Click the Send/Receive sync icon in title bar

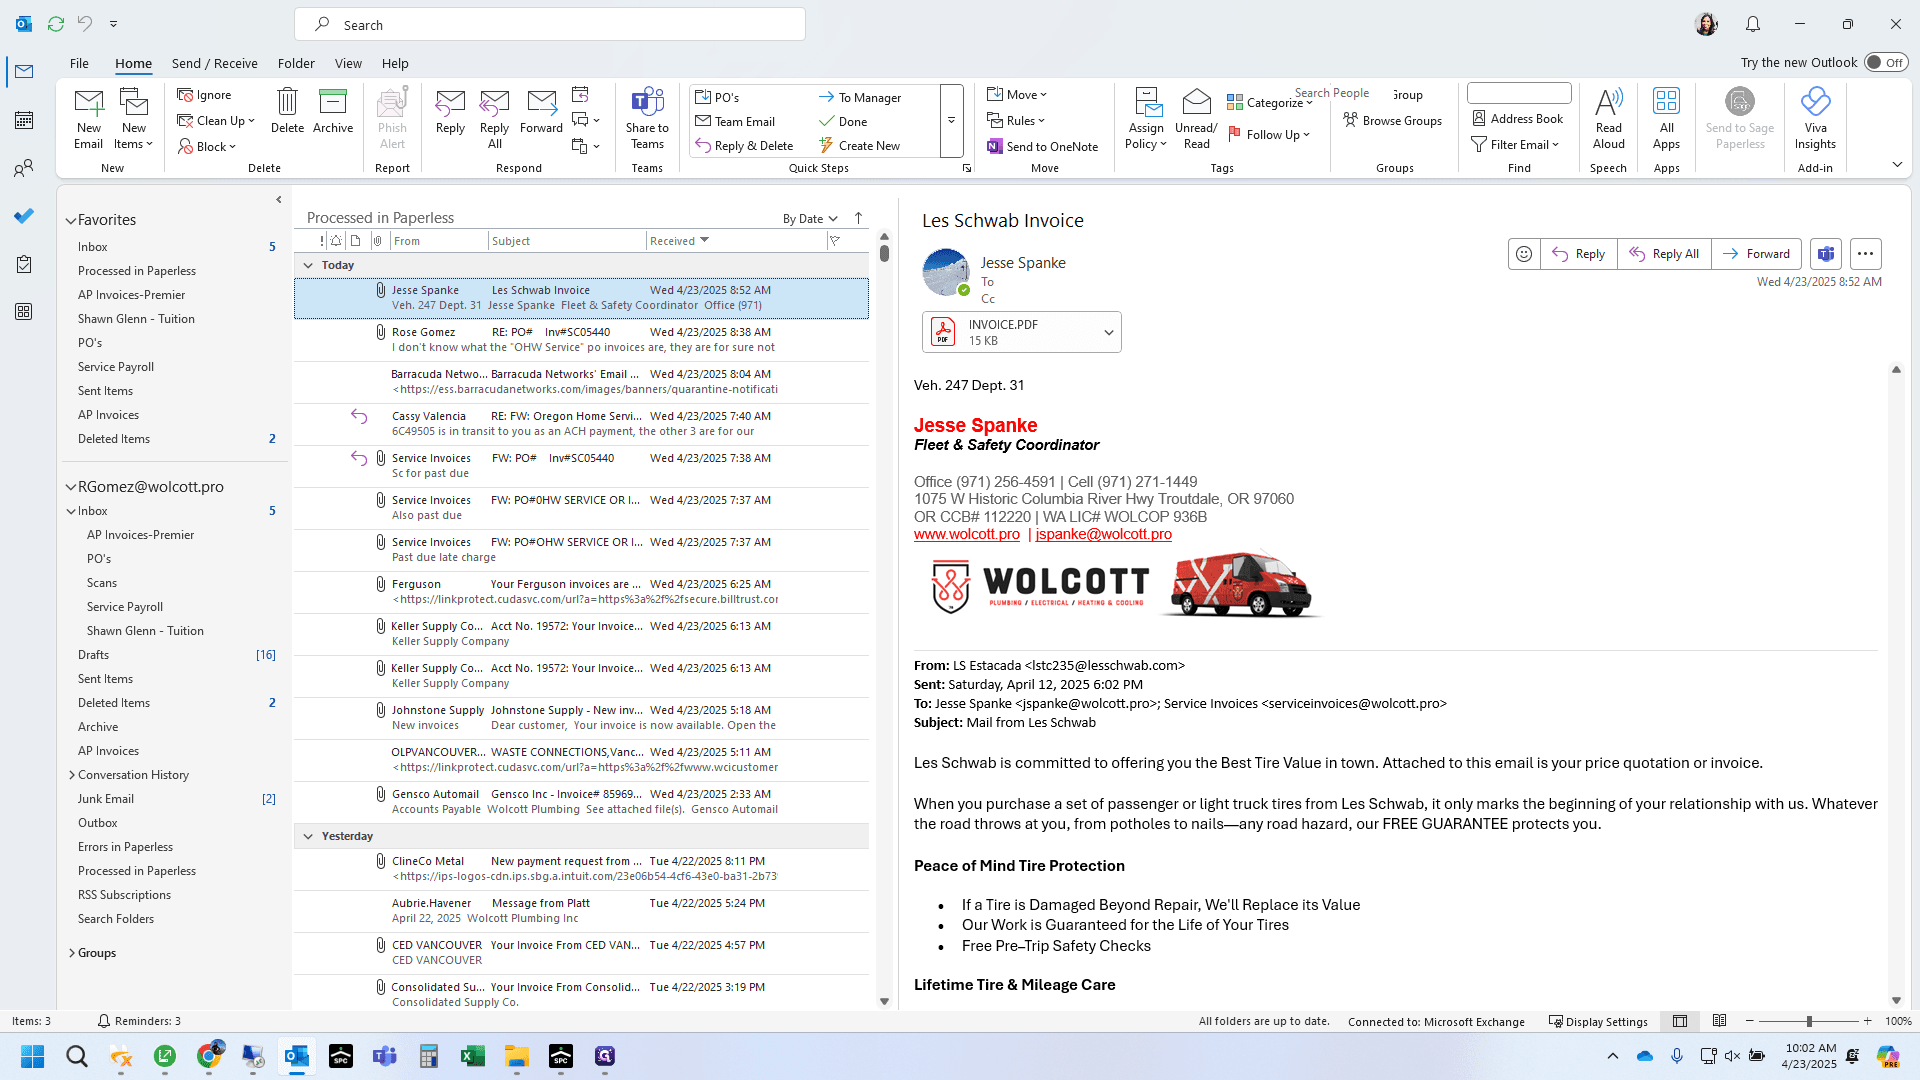pyautogui.click(x=56, y=24)
